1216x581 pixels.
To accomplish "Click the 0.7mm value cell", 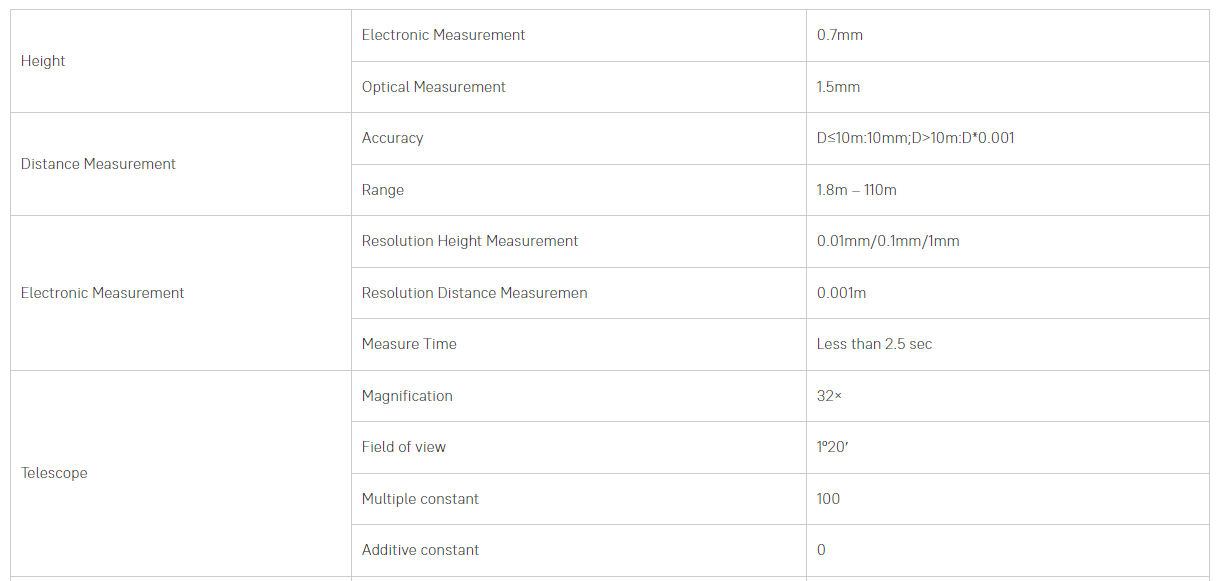I will pos(840,35).
